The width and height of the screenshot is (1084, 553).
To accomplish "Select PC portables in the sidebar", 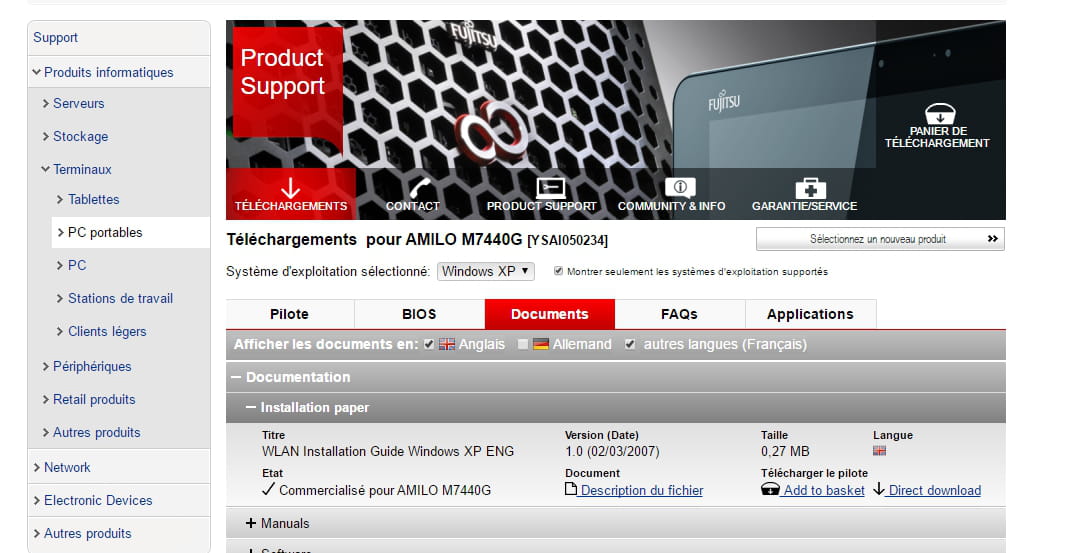I will pos(105,232).
